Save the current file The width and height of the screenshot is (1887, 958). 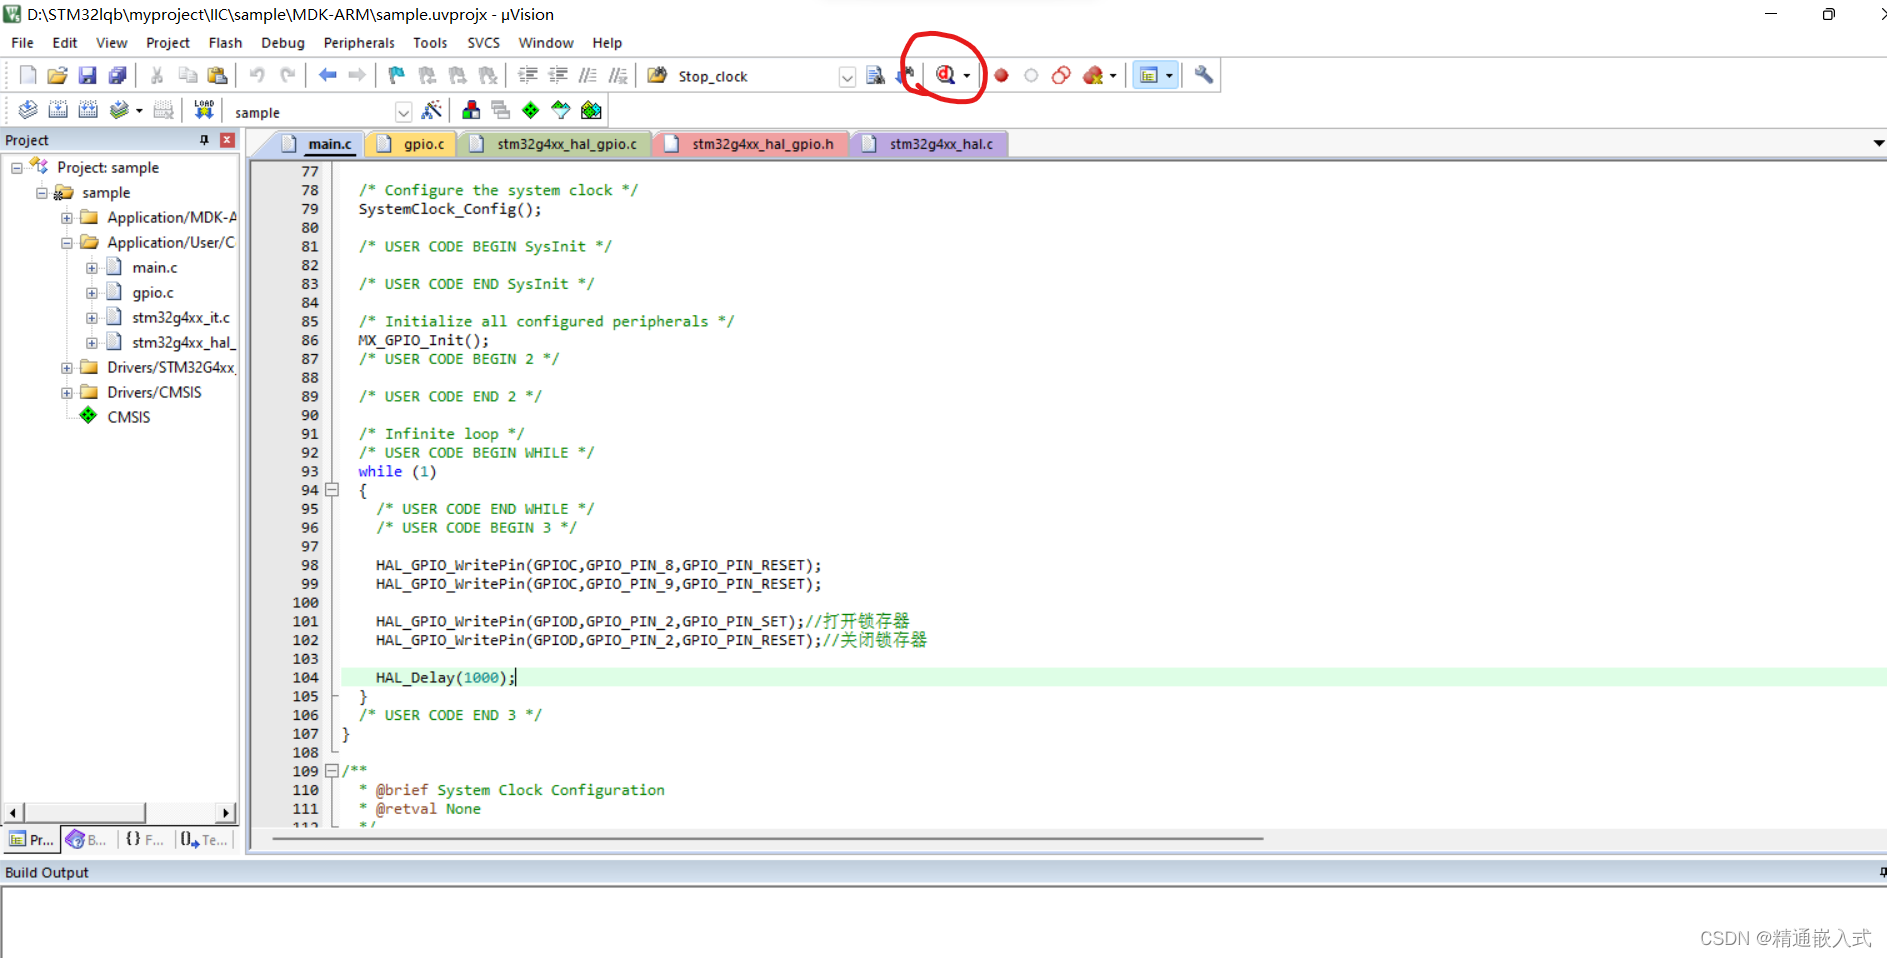pyautogui.click(x=87, y=75)
